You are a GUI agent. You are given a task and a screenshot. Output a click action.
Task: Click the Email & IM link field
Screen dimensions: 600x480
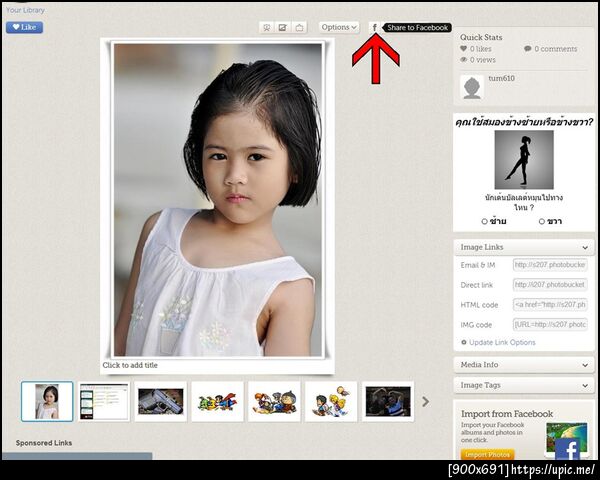pyautogui.click(x=550, y=264)
